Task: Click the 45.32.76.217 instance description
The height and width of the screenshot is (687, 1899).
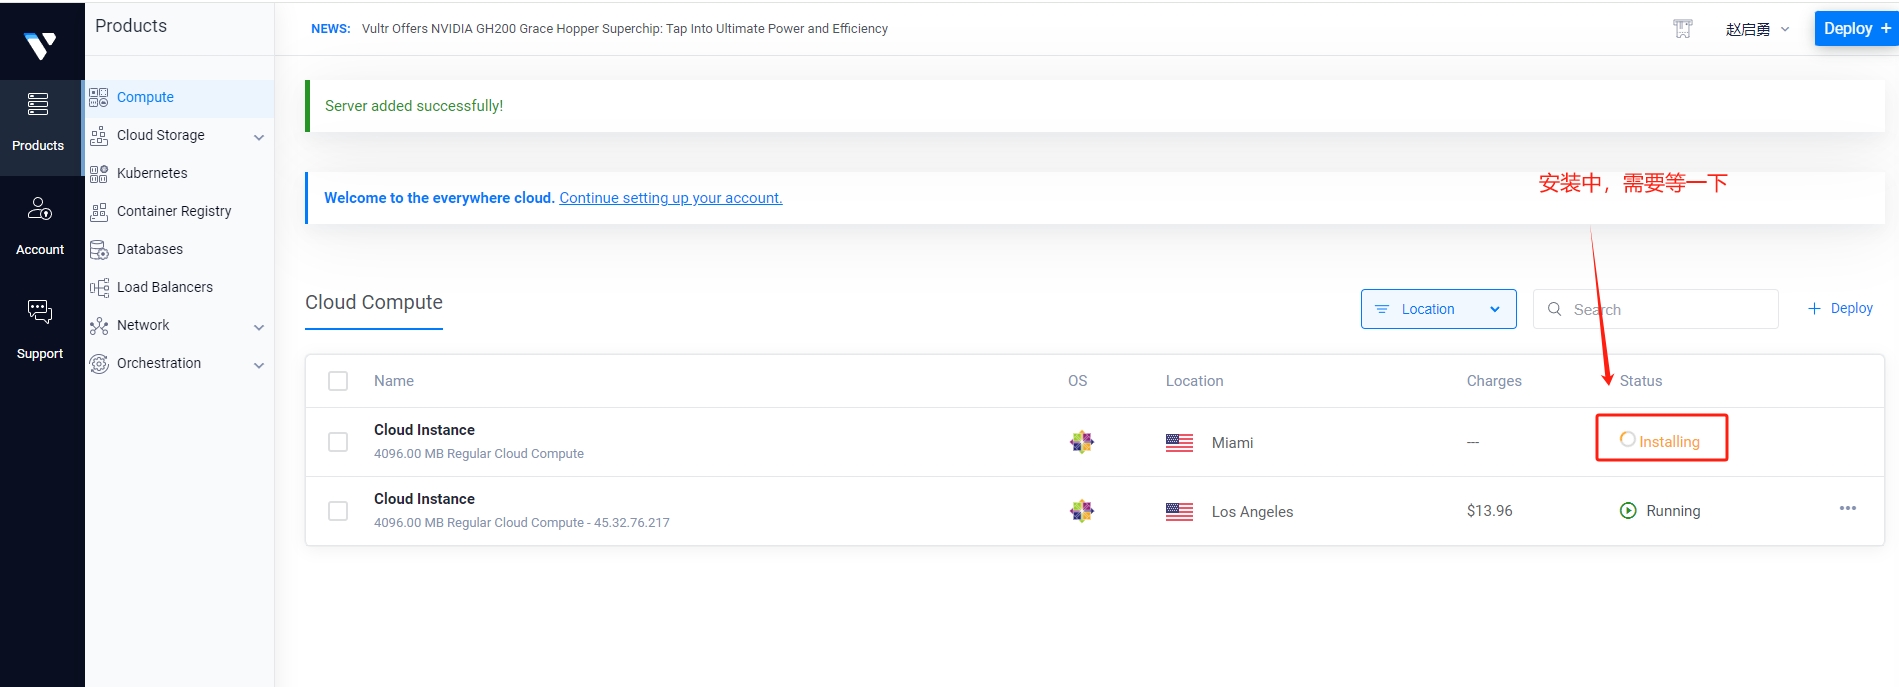Action: (522, 523)
